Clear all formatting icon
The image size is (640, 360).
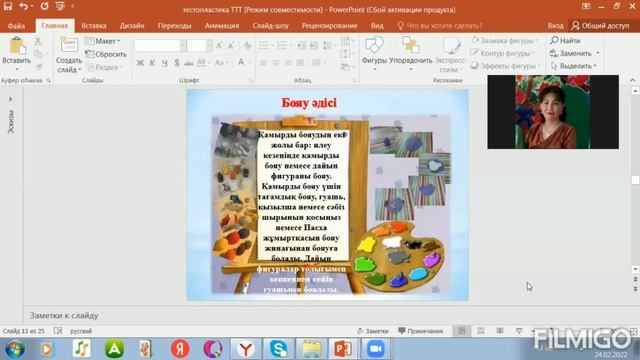coord(247,45)
